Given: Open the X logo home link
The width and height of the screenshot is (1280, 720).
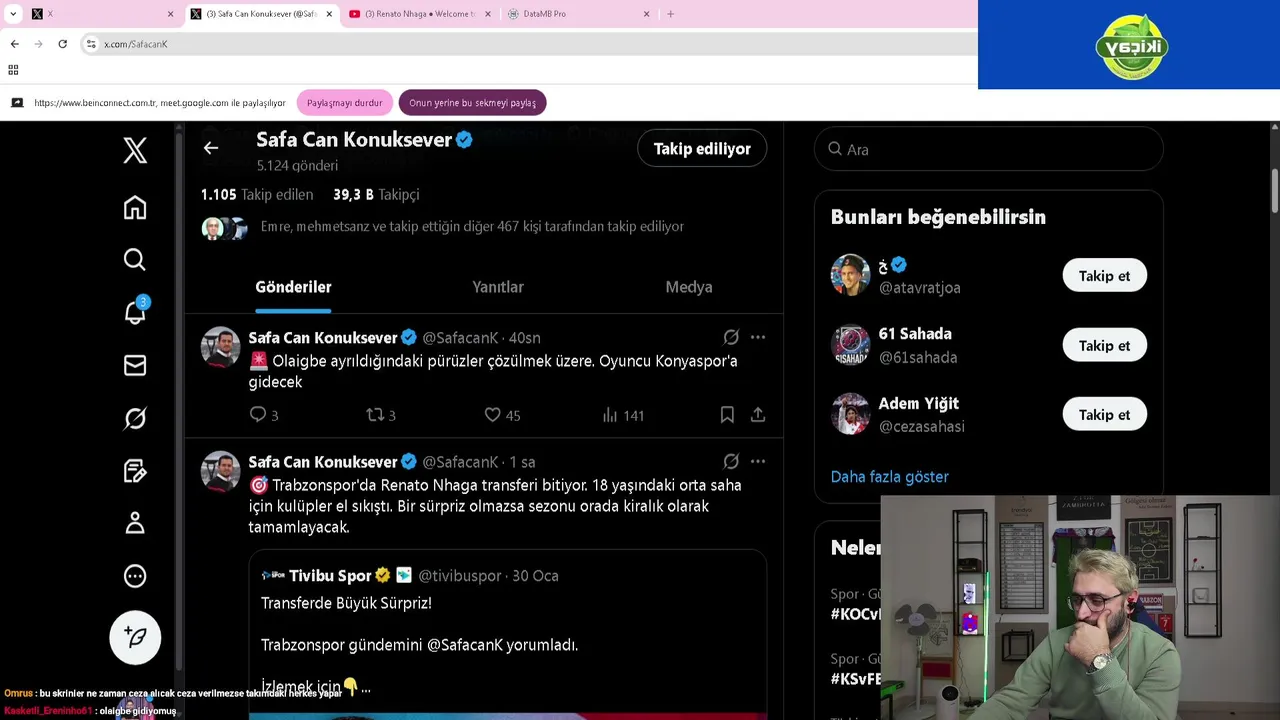Looking at the screenshot, I should tap(135, 150).
